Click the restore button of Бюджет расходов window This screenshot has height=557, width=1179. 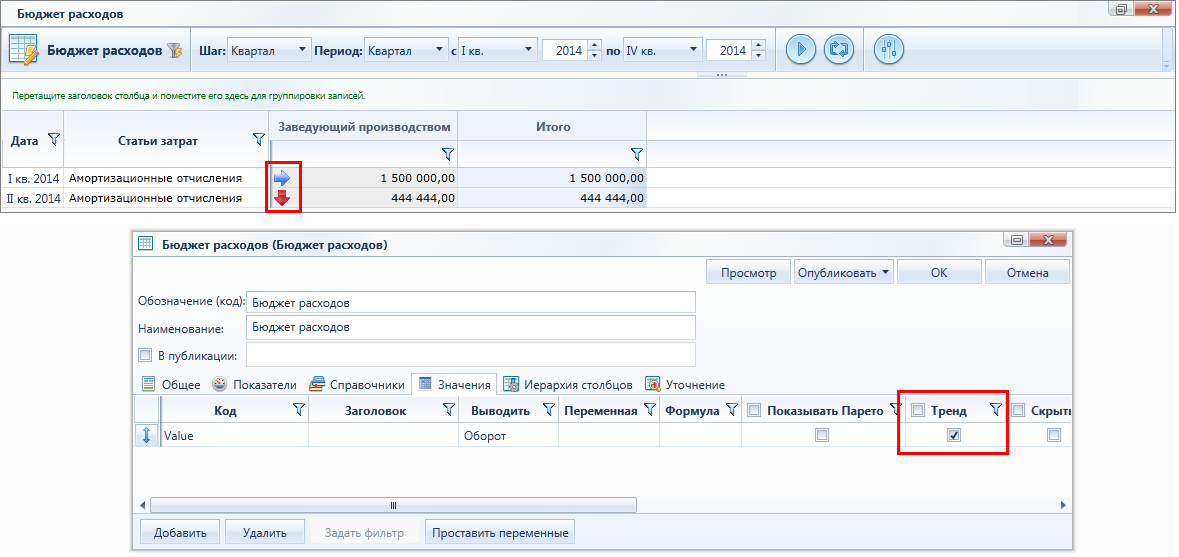1122,9
